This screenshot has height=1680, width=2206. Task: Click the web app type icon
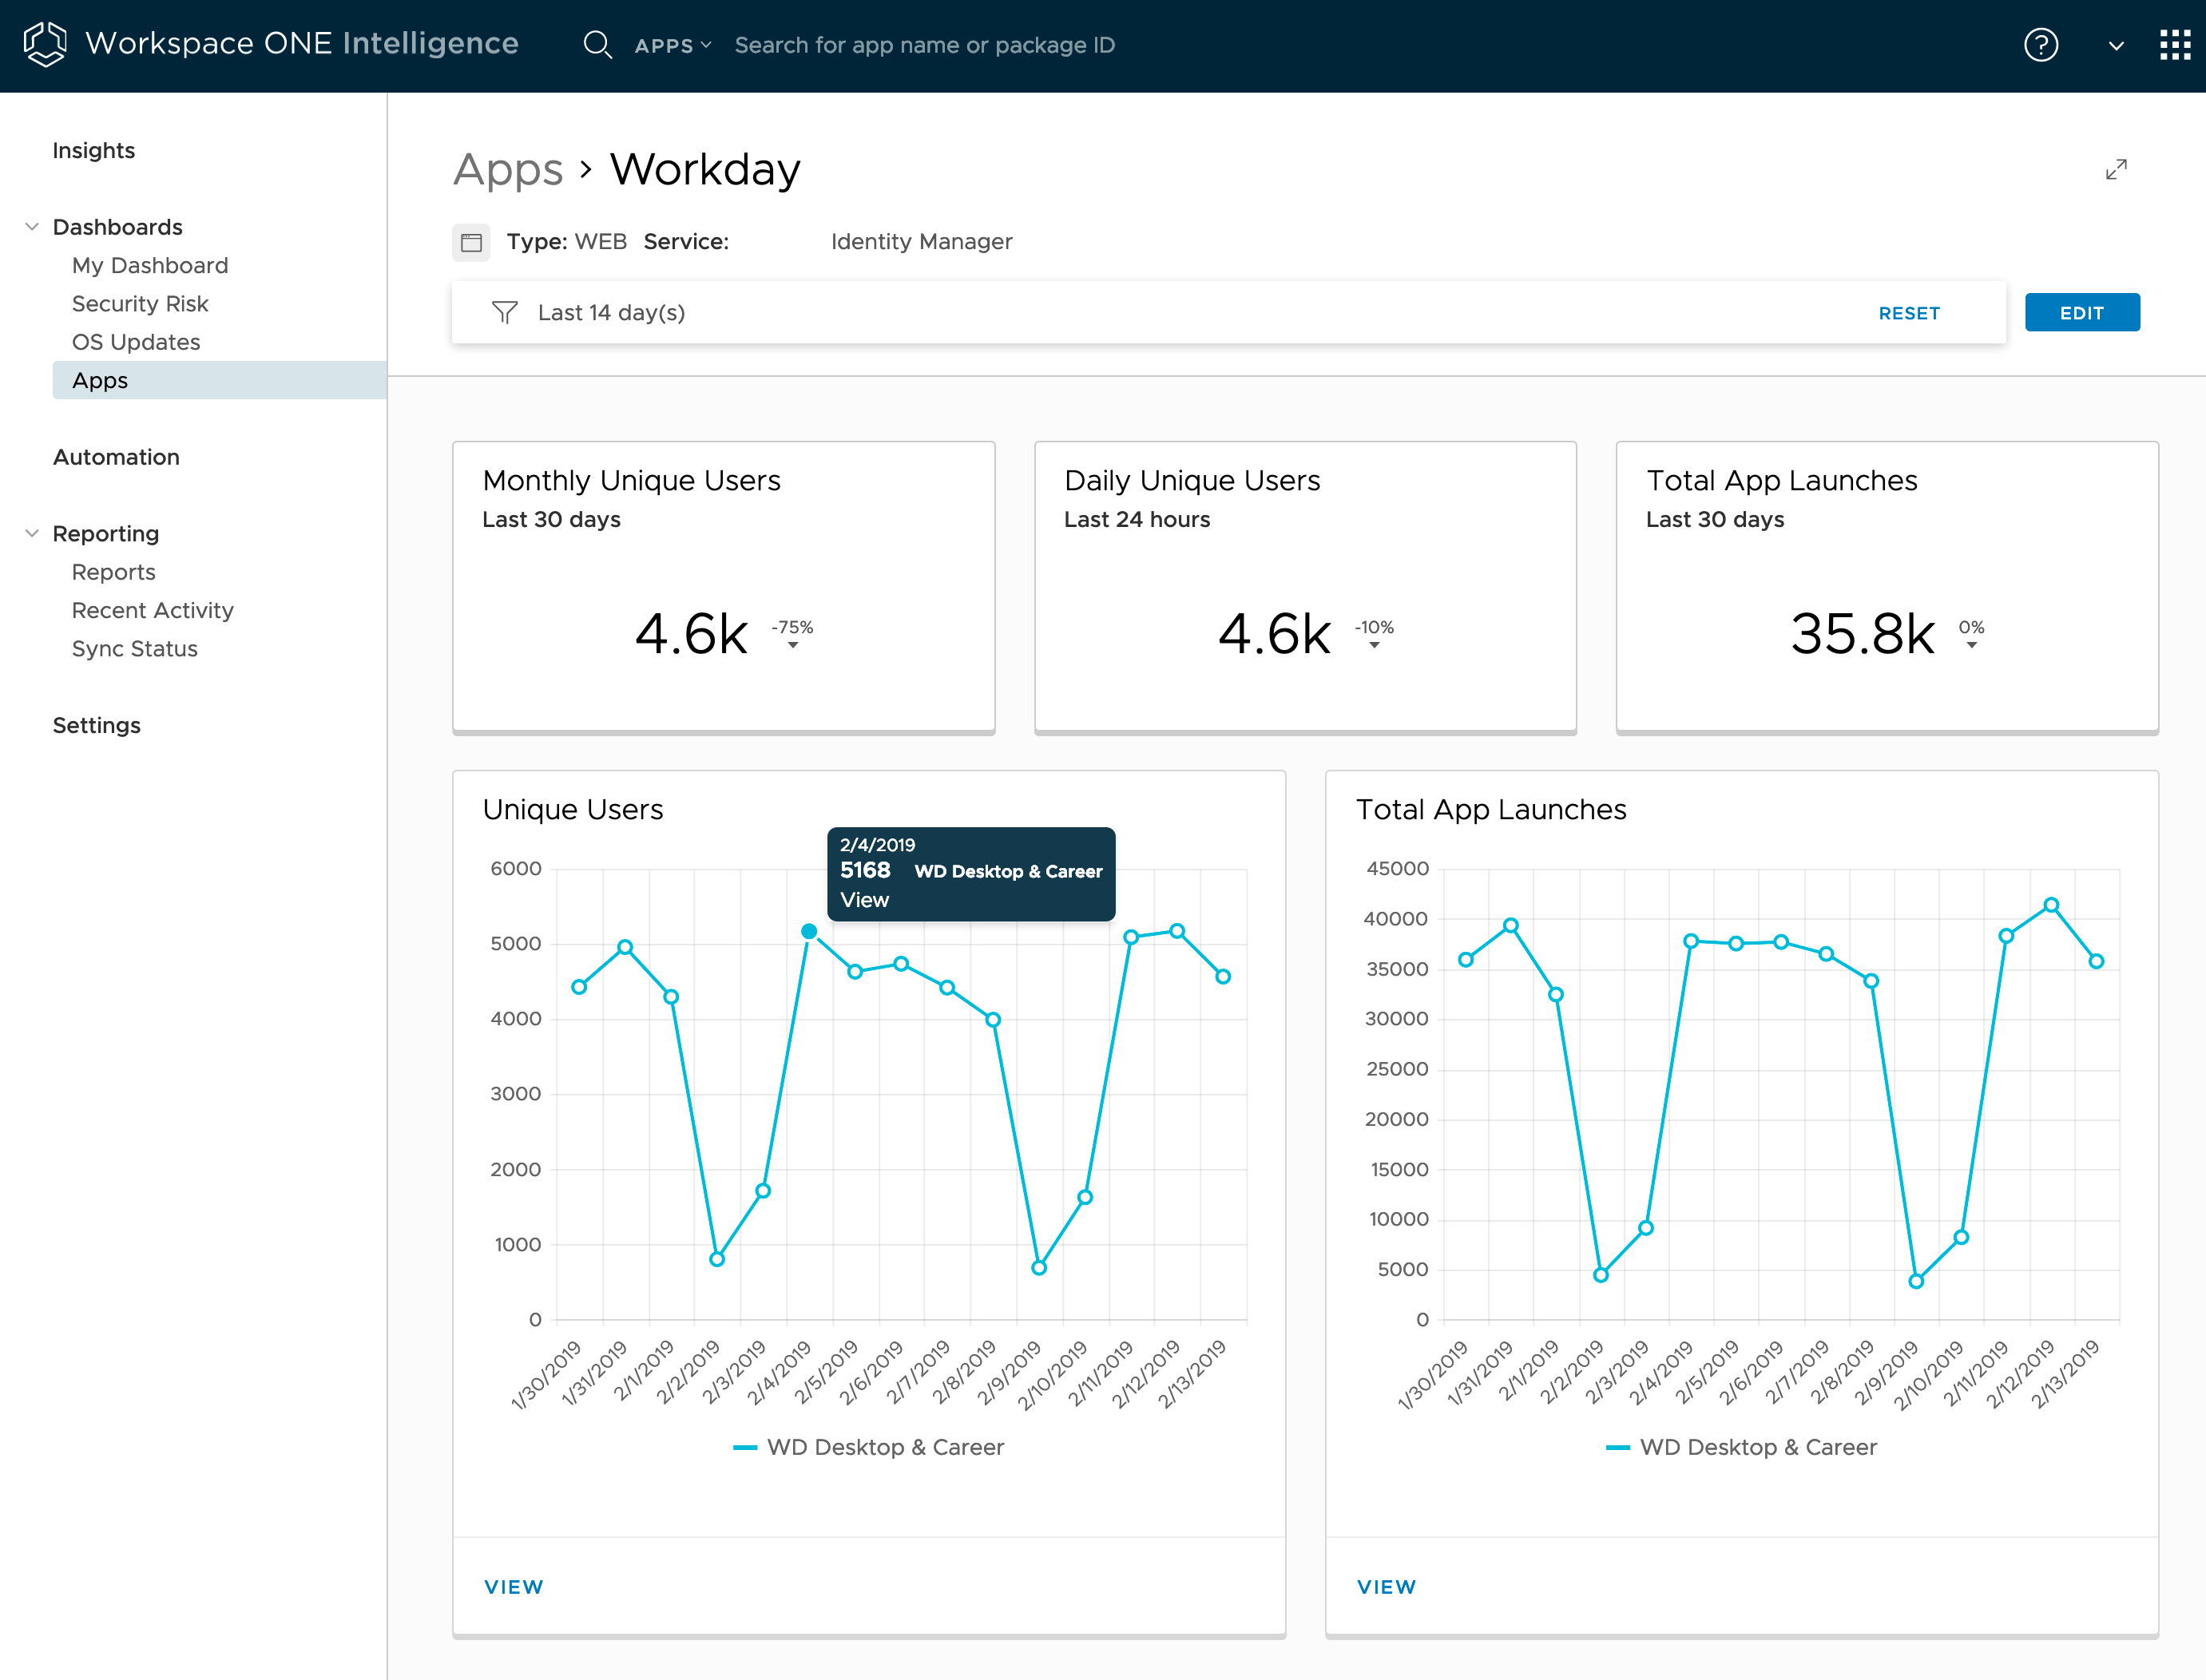471,242
